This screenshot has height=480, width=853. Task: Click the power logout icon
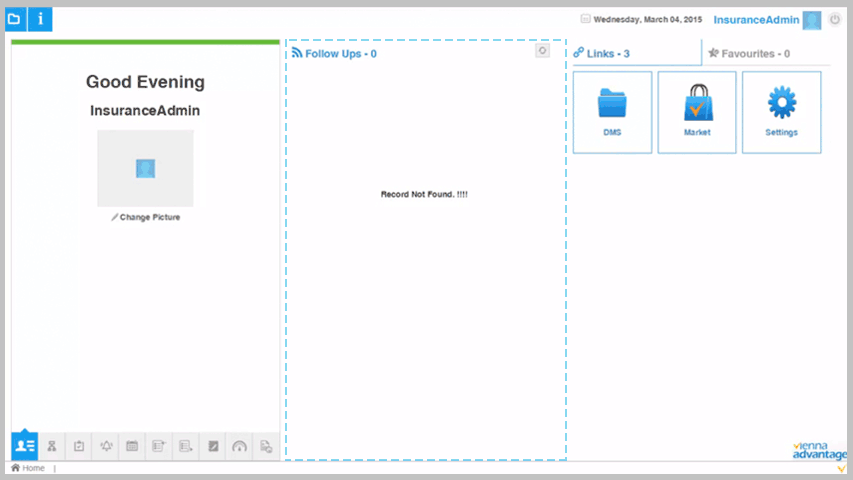tap(835, 20)
